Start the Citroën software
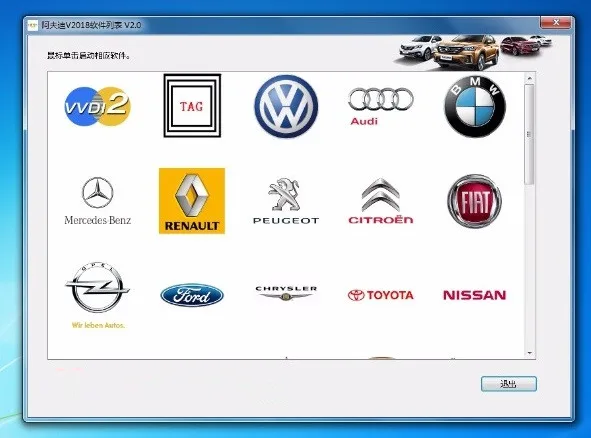This screenshot has width=591, height=438. 381,201
